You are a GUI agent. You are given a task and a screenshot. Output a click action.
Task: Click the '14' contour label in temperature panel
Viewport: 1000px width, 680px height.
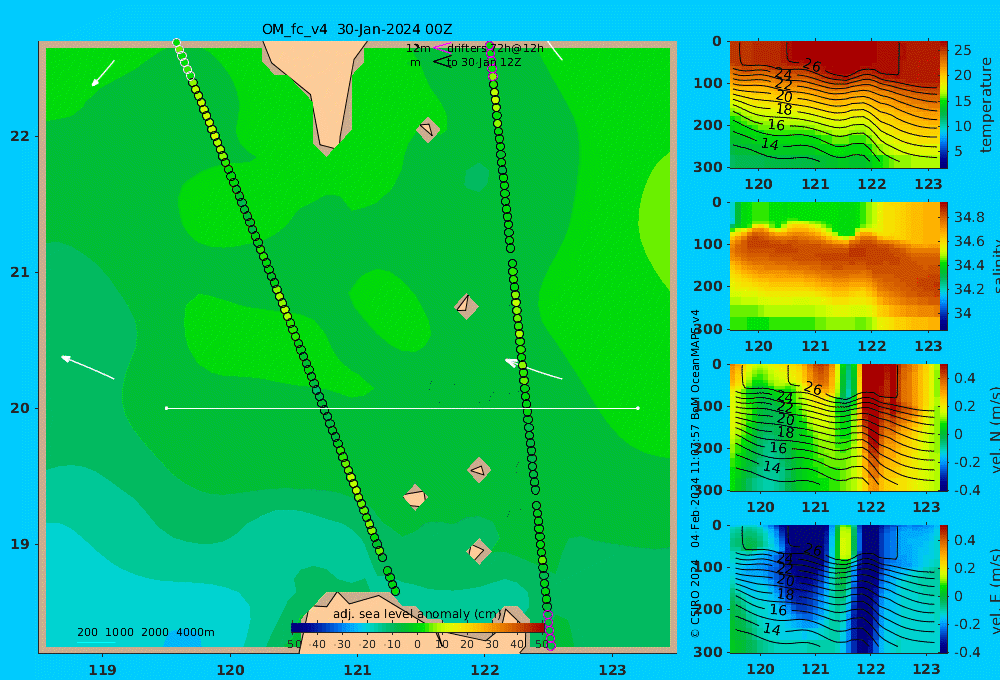tap(770, 145)
